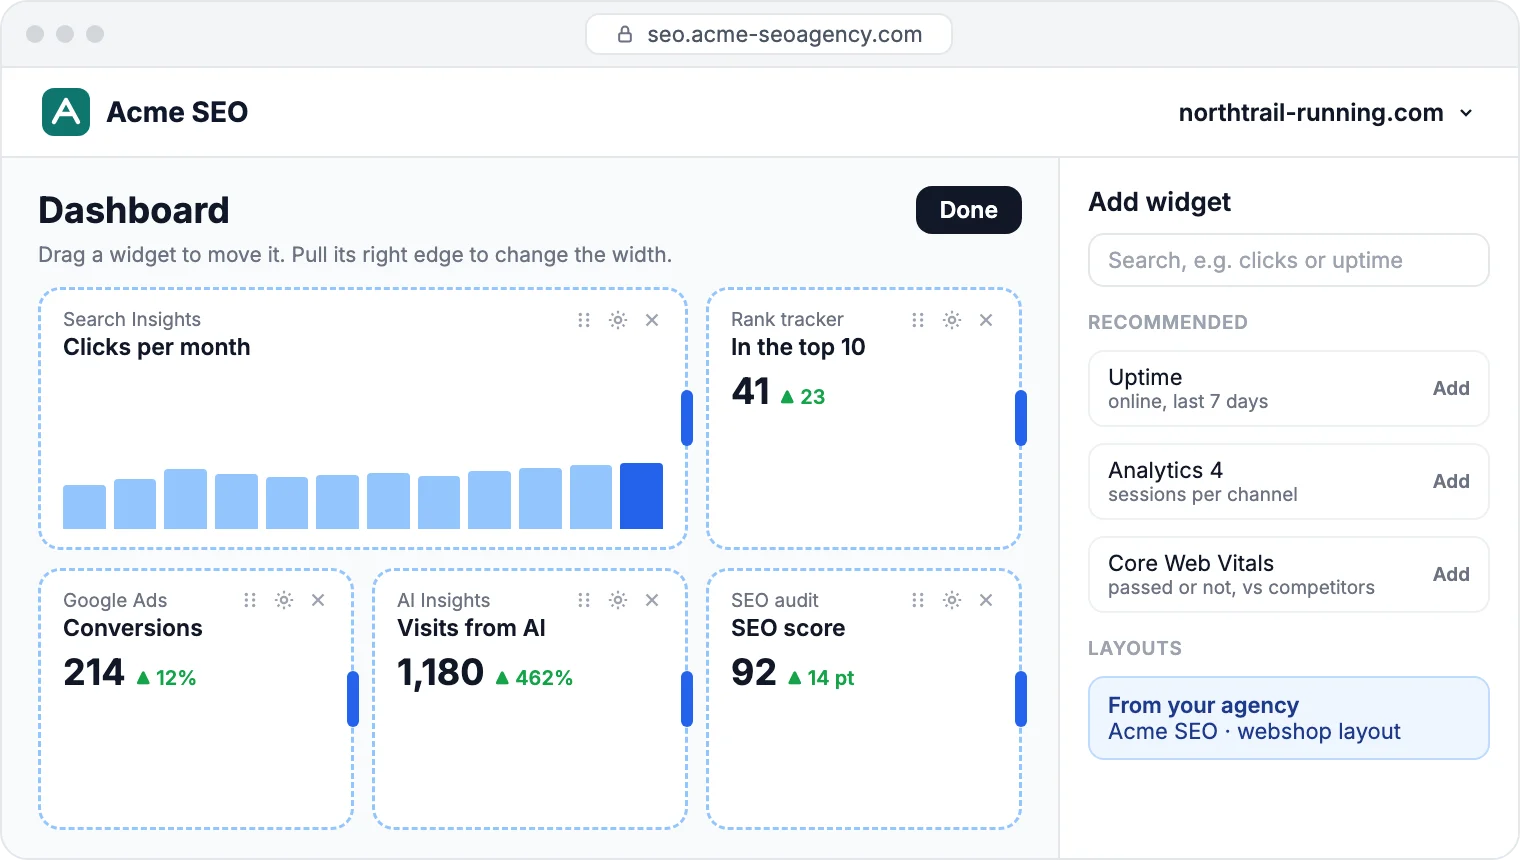Click the '1,180' visits value
The height and width of the screenshot is (860, 1520).
[441, 673]
